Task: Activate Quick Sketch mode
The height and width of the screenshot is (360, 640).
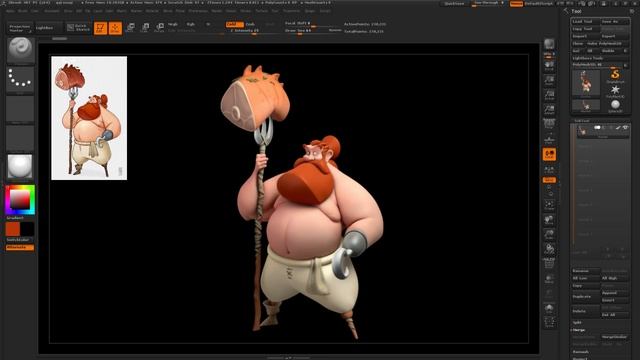Action: coord(78,28)
